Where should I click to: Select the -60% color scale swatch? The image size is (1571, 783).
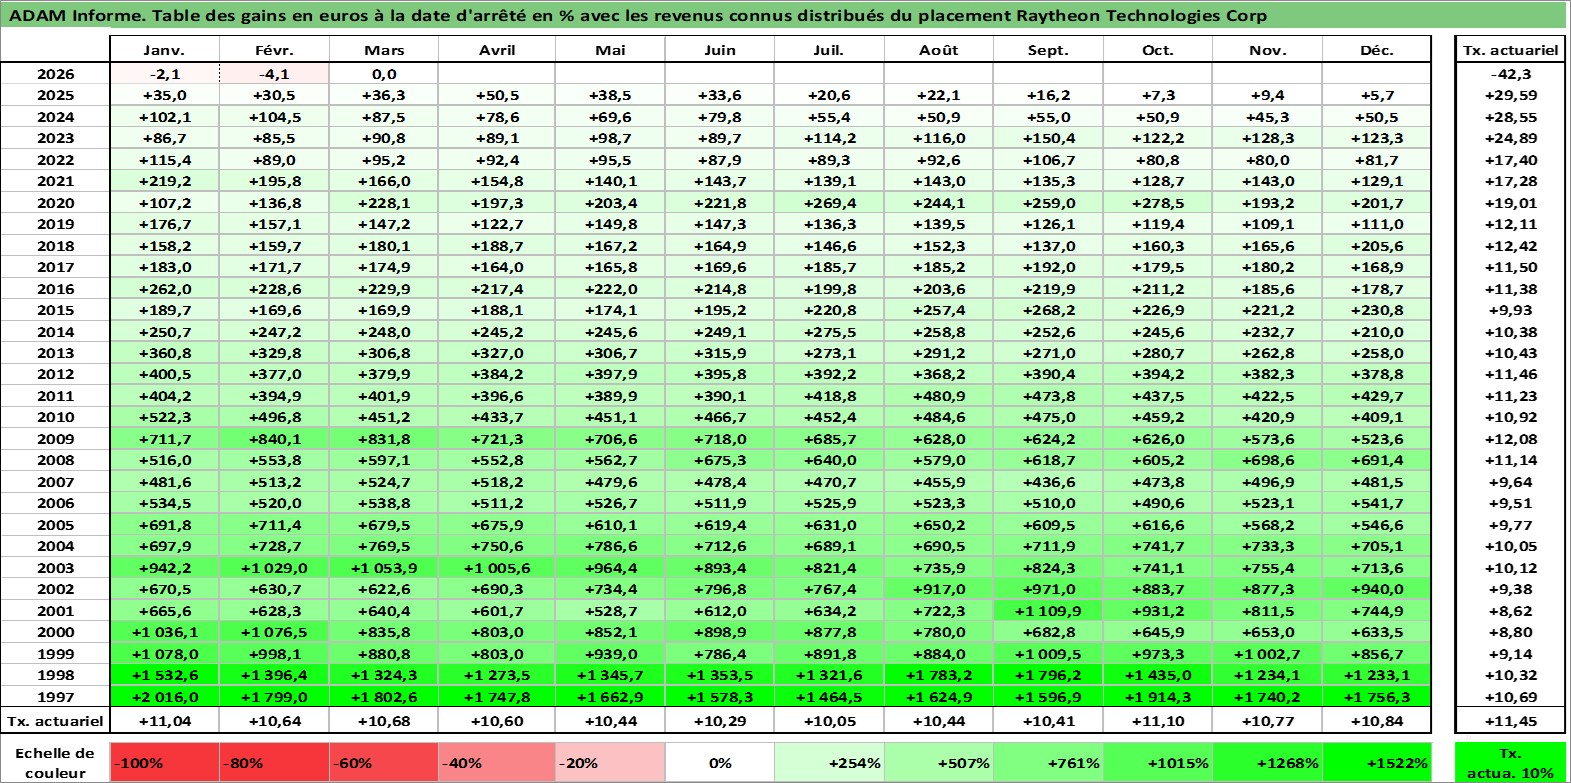tap(384, 762)
